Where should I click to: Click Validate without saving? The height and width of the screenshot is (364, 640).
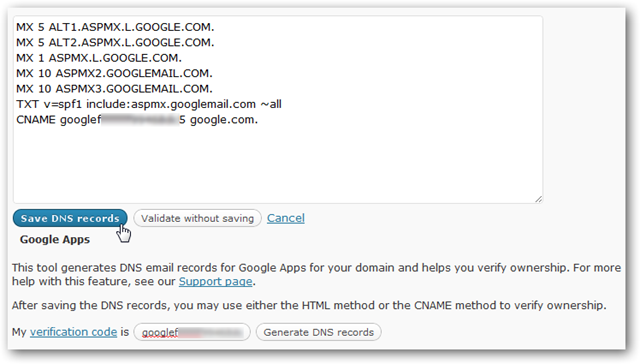(x=197, y=218)
